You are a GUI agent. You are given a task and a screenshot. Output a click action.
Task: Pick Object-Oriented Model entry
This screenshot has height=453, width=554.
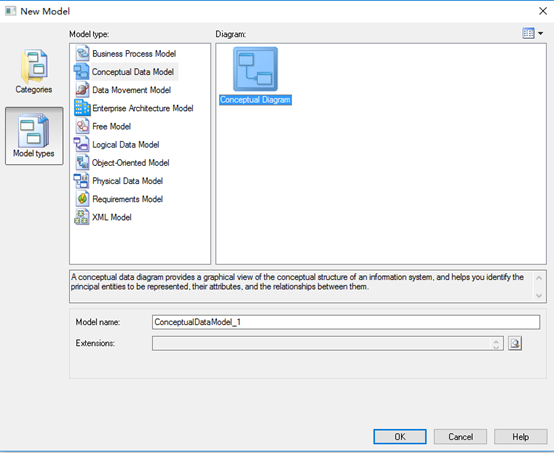[131, 163]
